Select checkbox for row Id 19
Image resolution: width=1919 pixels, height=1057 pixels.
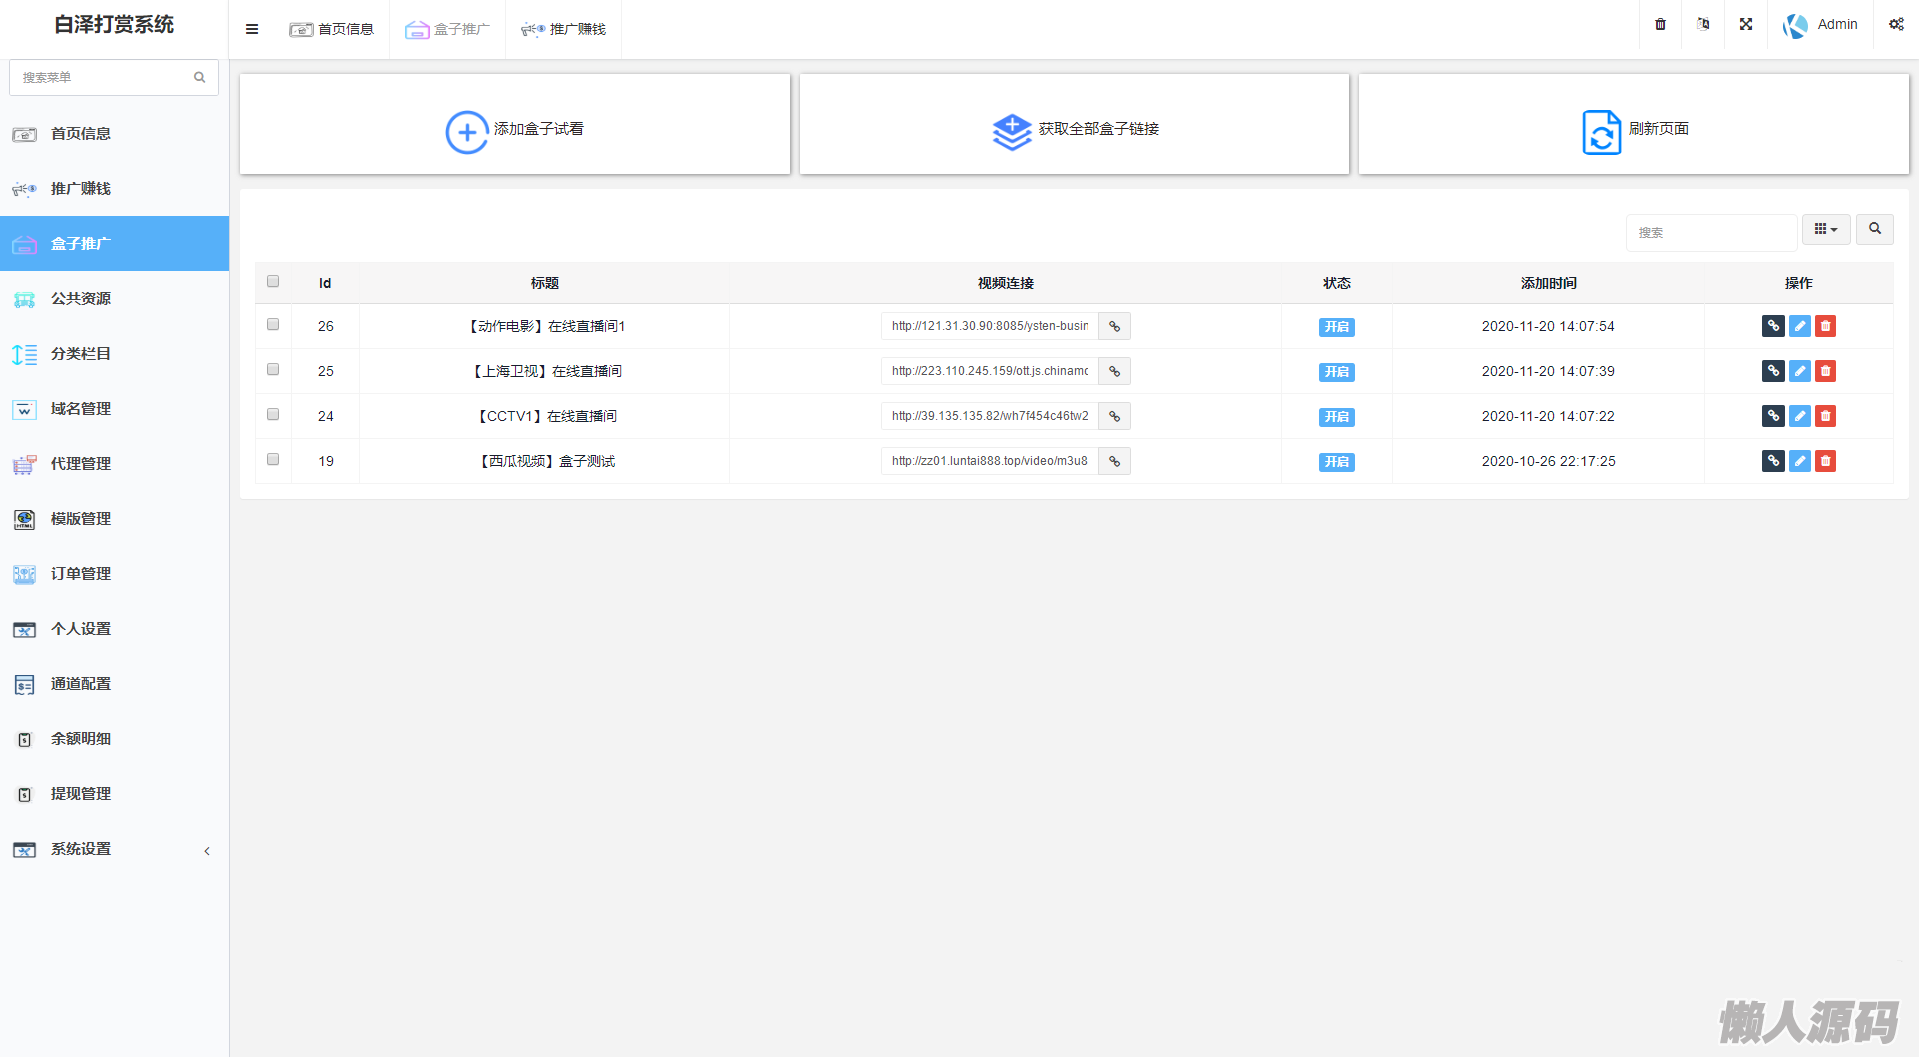pos(273,460)
